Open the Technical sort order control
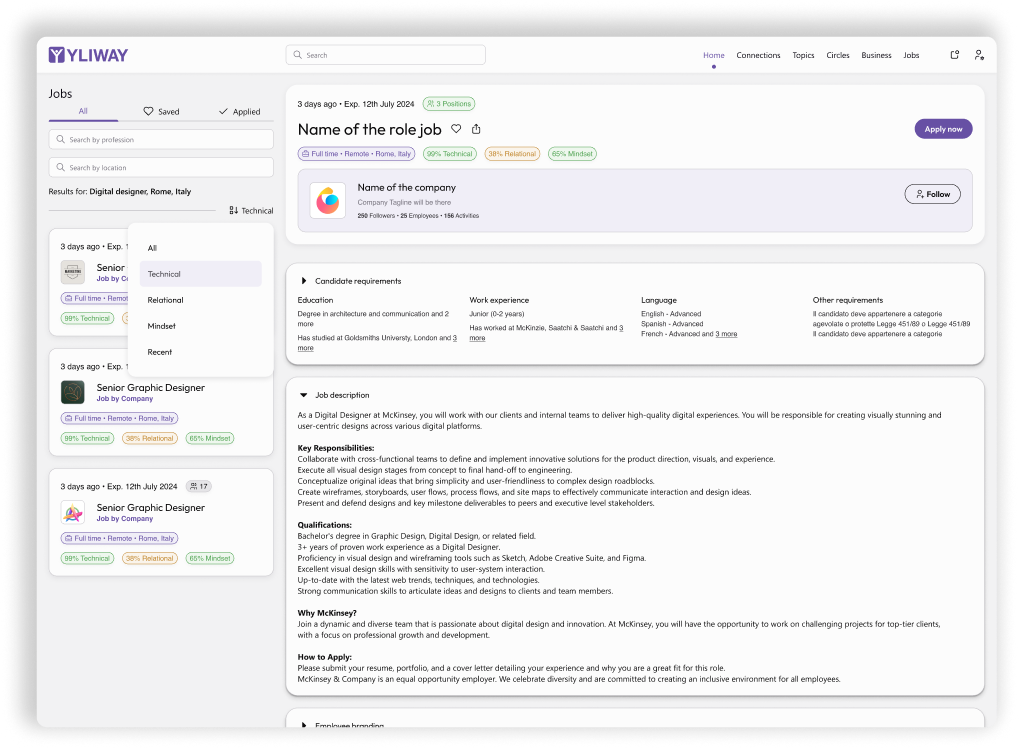Image resolution: width=1019 pixels, height=749 pixels. point(251,210)
